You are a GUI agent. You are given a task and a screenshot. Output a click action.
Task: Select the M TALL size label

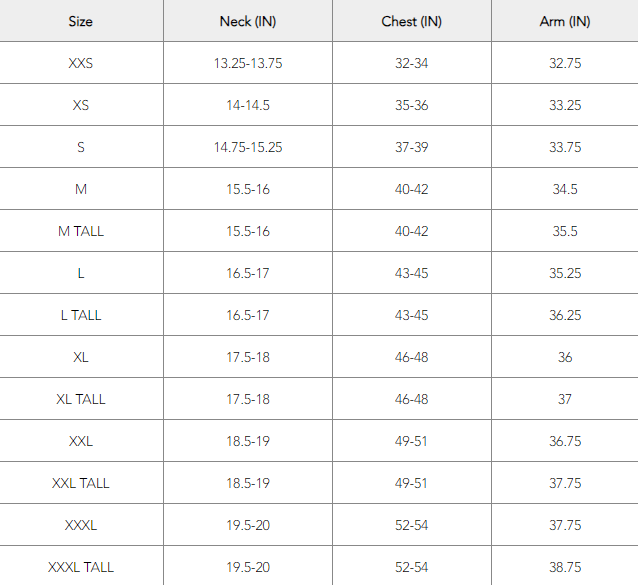coord(81,231)
